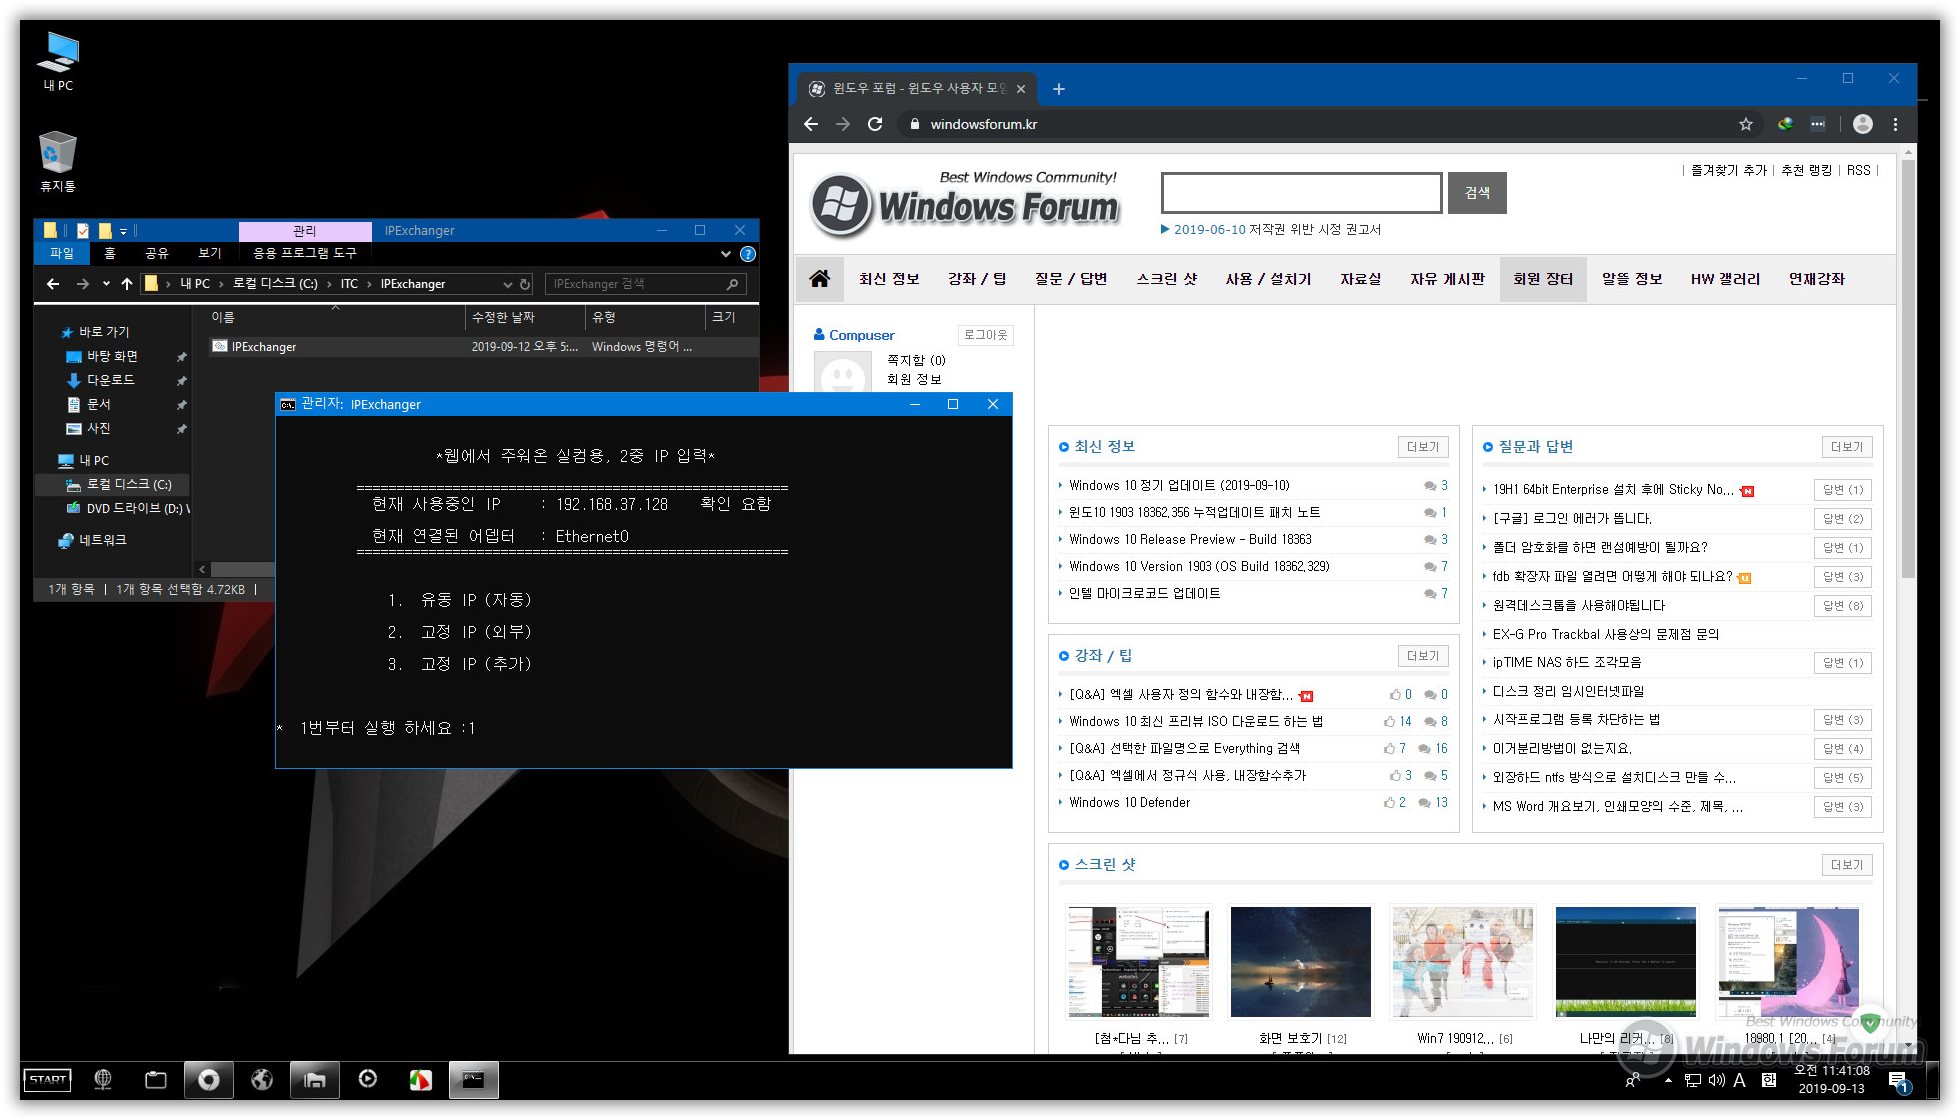Open the Windows 10 Defender post

point(1129,802)
